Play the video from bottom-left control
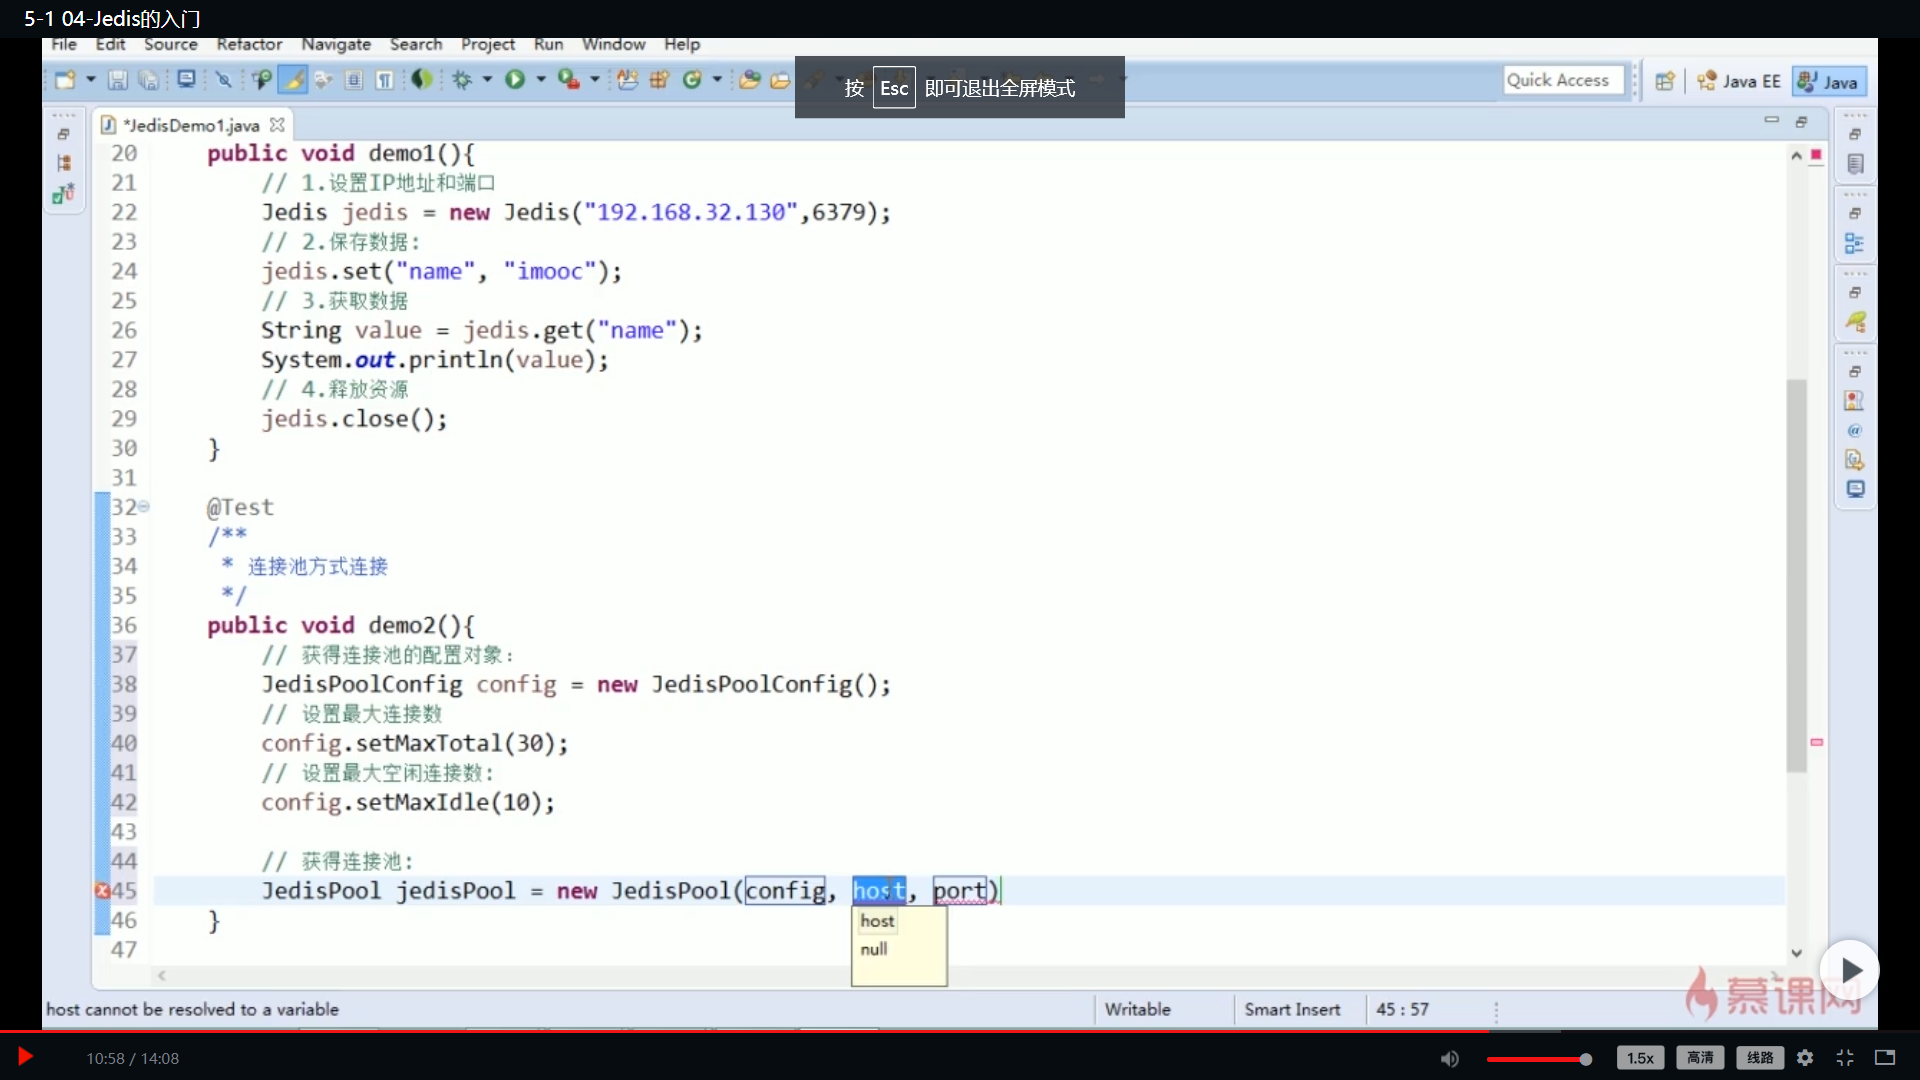The width and height of the screenshot is (1920, 1080). point(25,1057)
